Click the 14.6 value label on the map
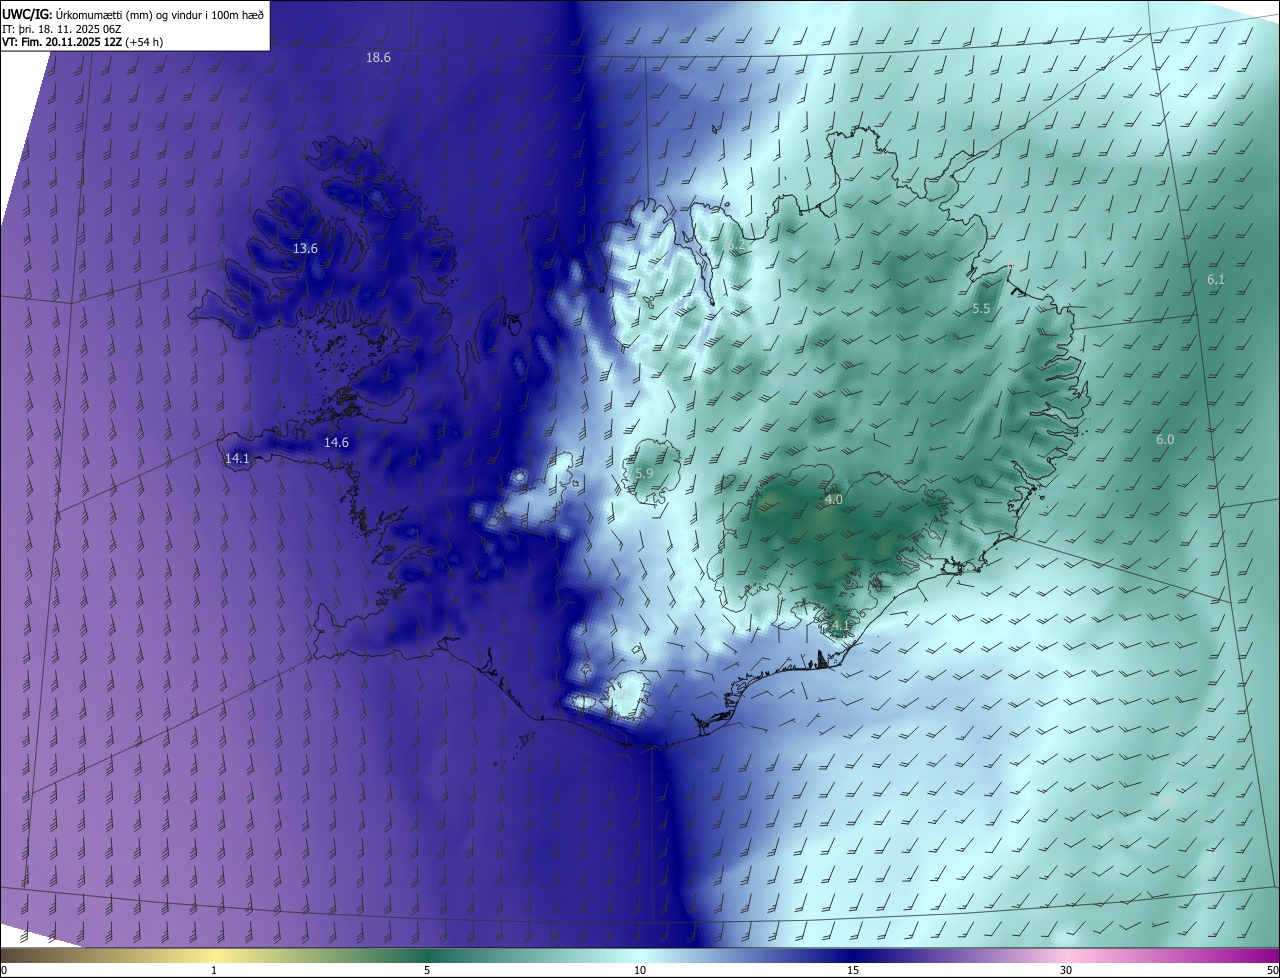Screen dimensions: 1280x978 coord(336,443)
